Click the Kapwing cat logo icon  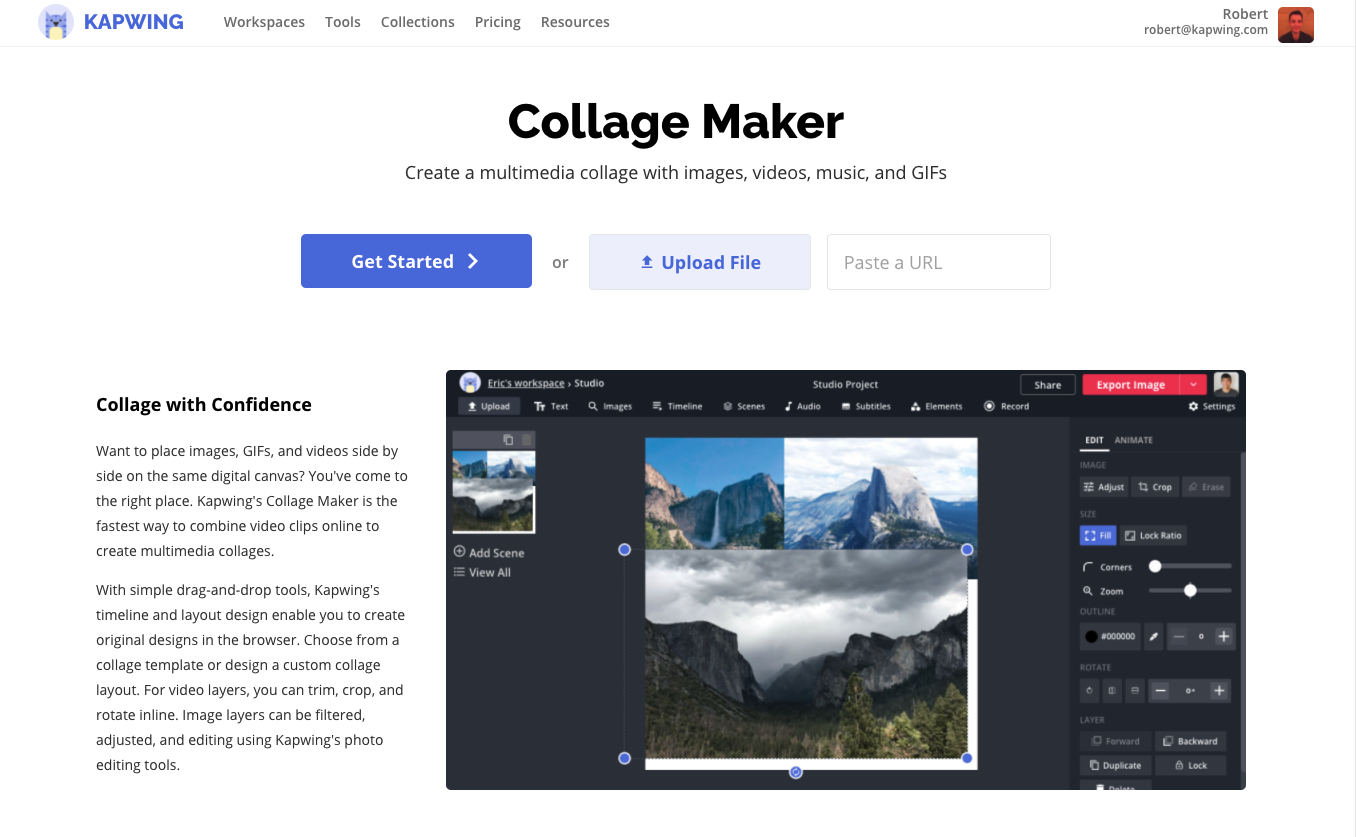(56, 22)
